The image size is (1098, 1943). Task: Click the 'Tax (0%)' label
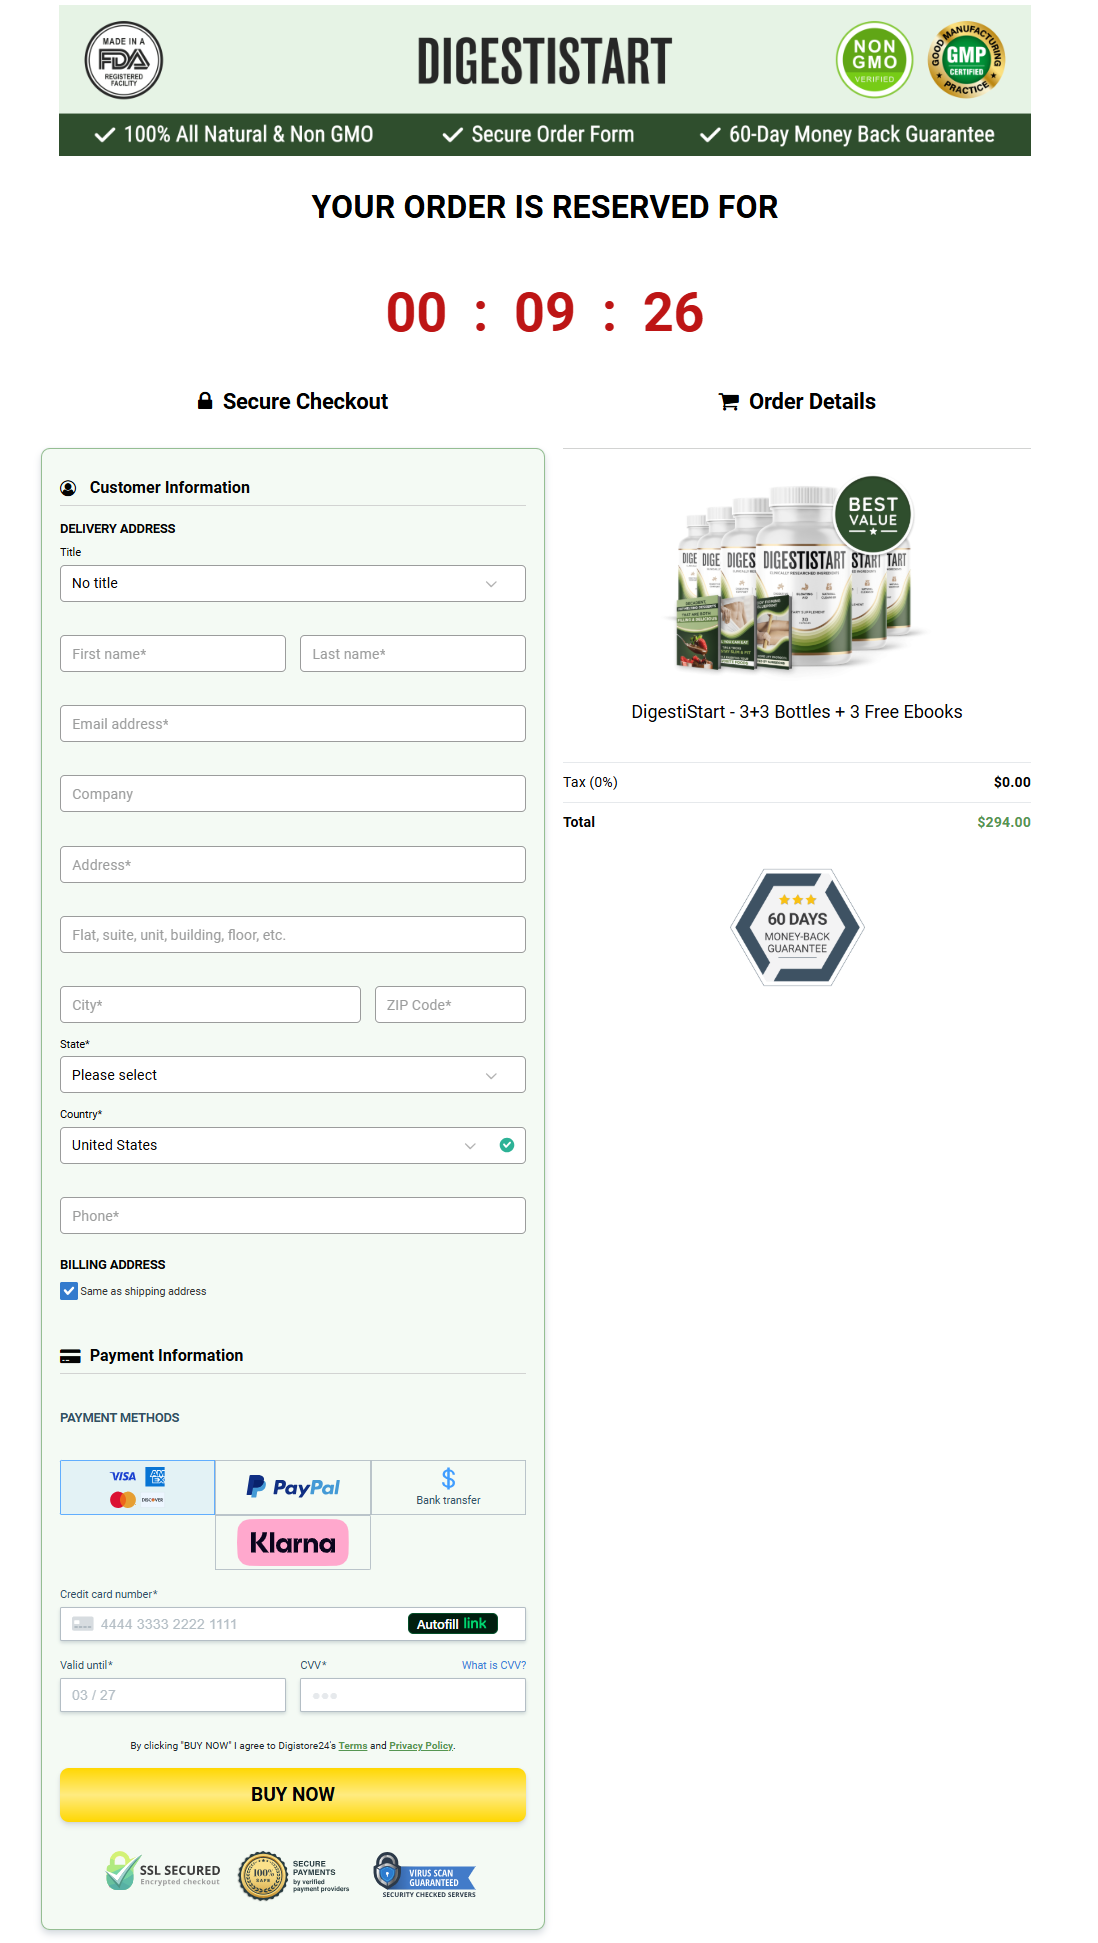pos(590,782)
